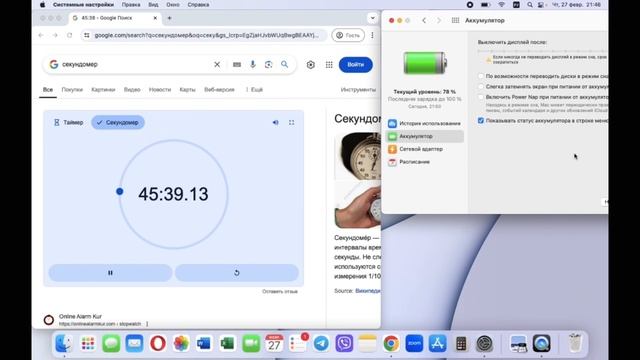
Task: Open Opera from the Dock
Action: pos(158,343)
